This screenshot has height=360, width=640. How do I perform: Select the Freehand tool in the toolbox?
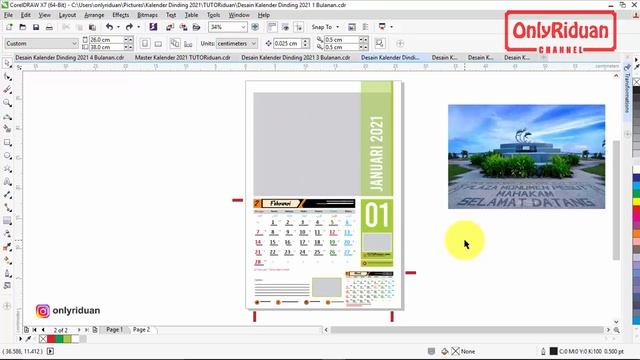(x=7, y=116)
